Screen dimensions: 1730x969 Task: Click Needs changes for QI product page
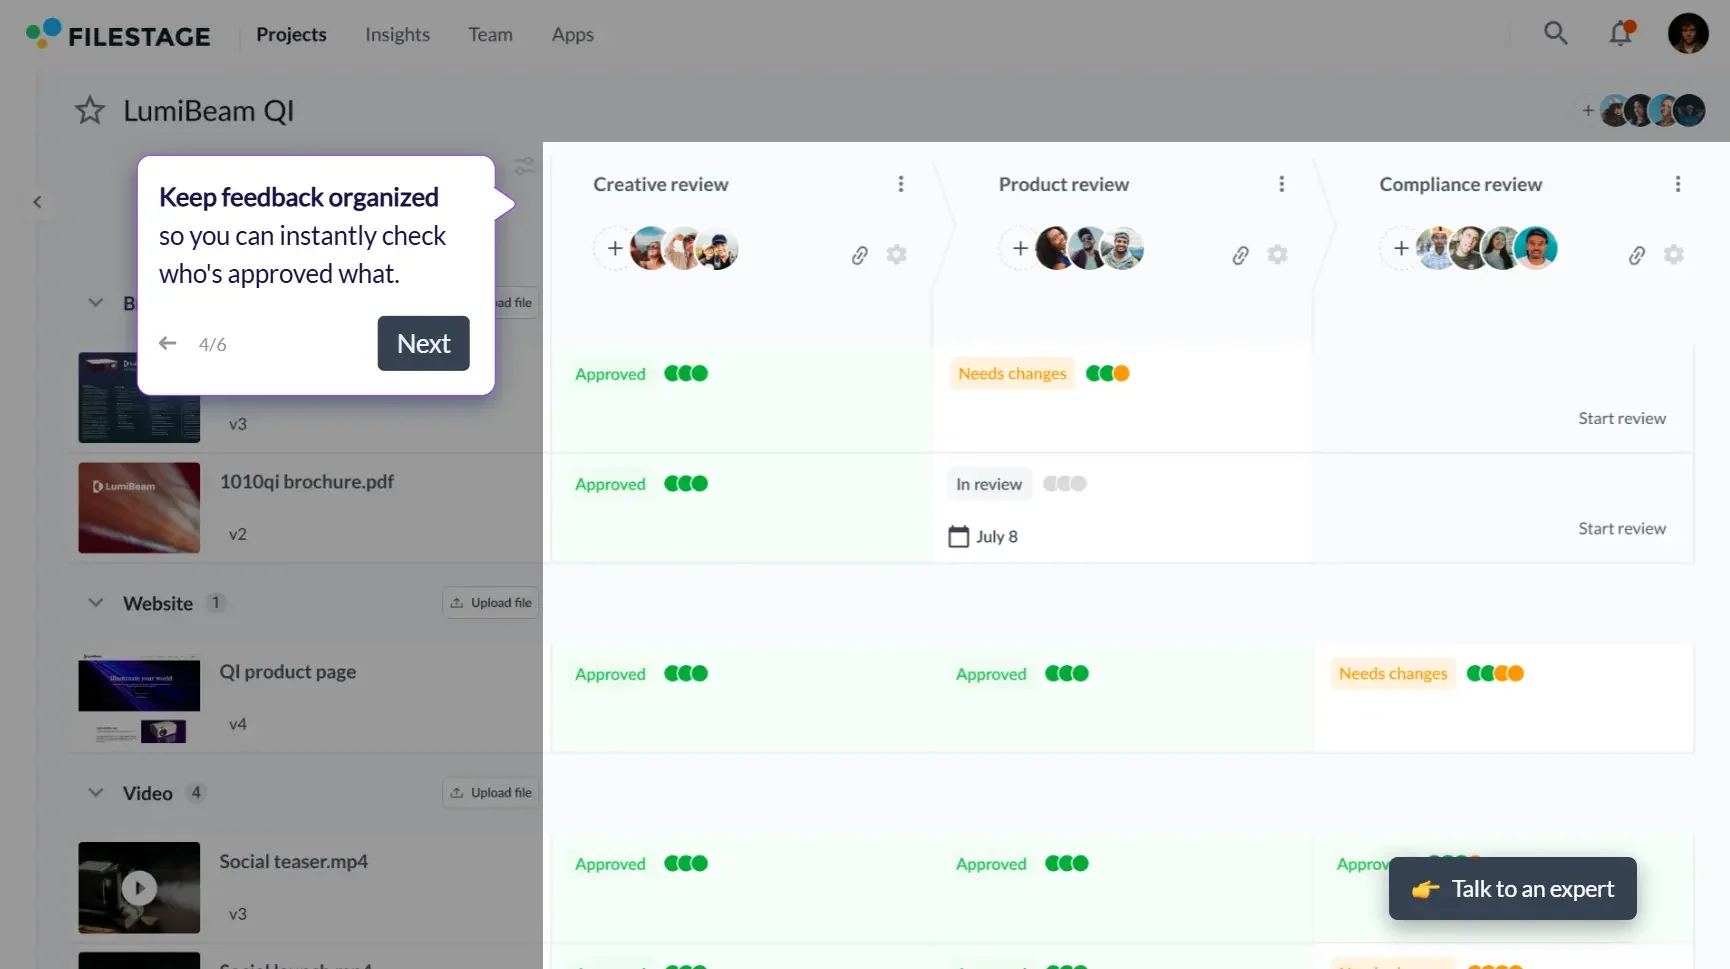click(x=1393, y=673)
